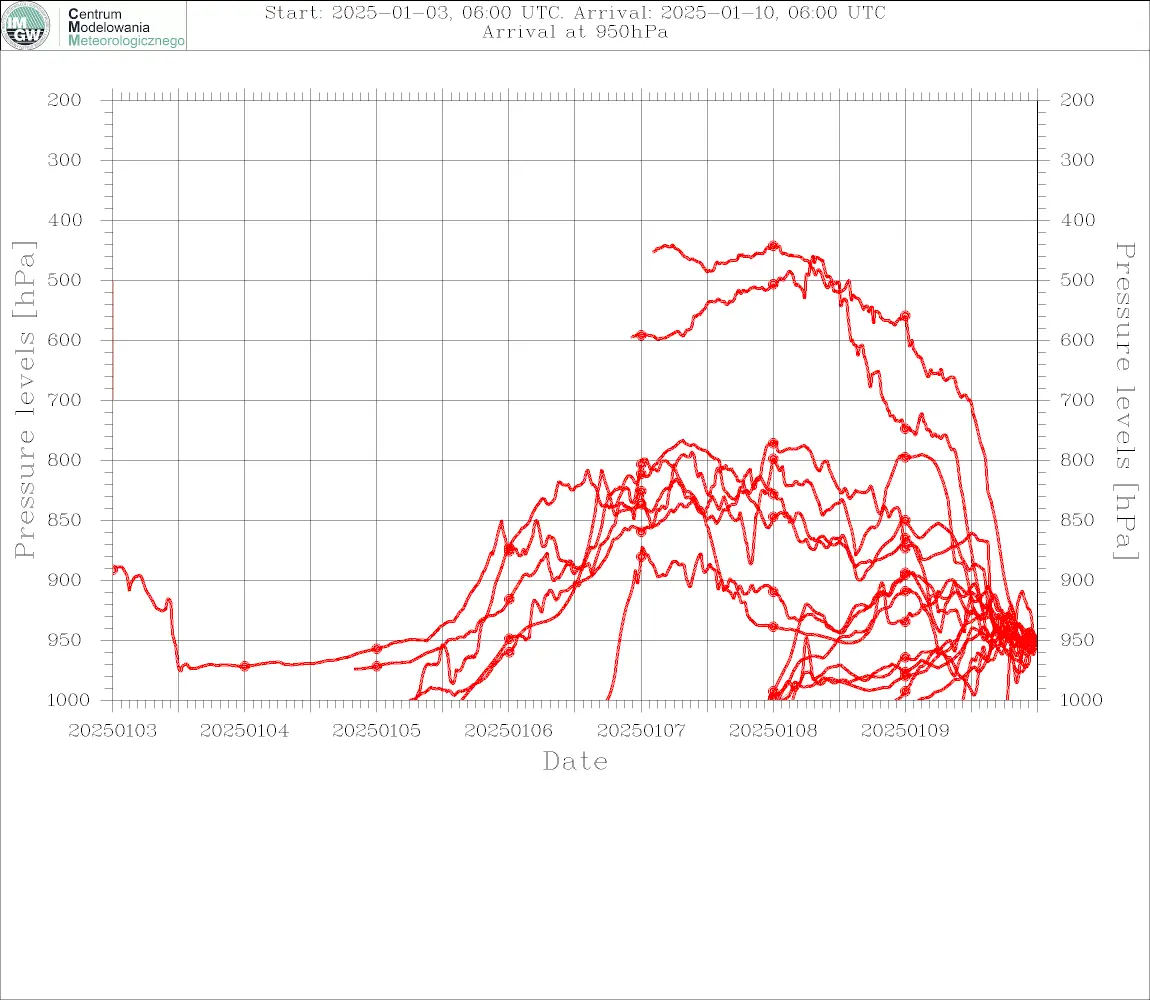Click trajectory marker at 20250107 near 590 hPa
This screenshot has width=1150, height=1000.
point(641,335)
